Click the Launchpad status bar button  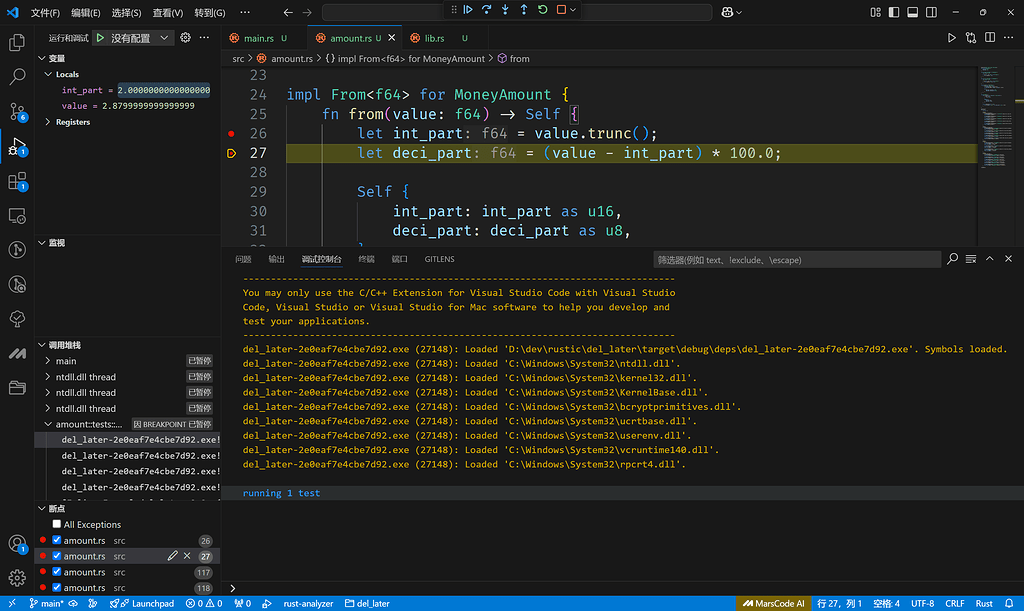click(146, 604)
